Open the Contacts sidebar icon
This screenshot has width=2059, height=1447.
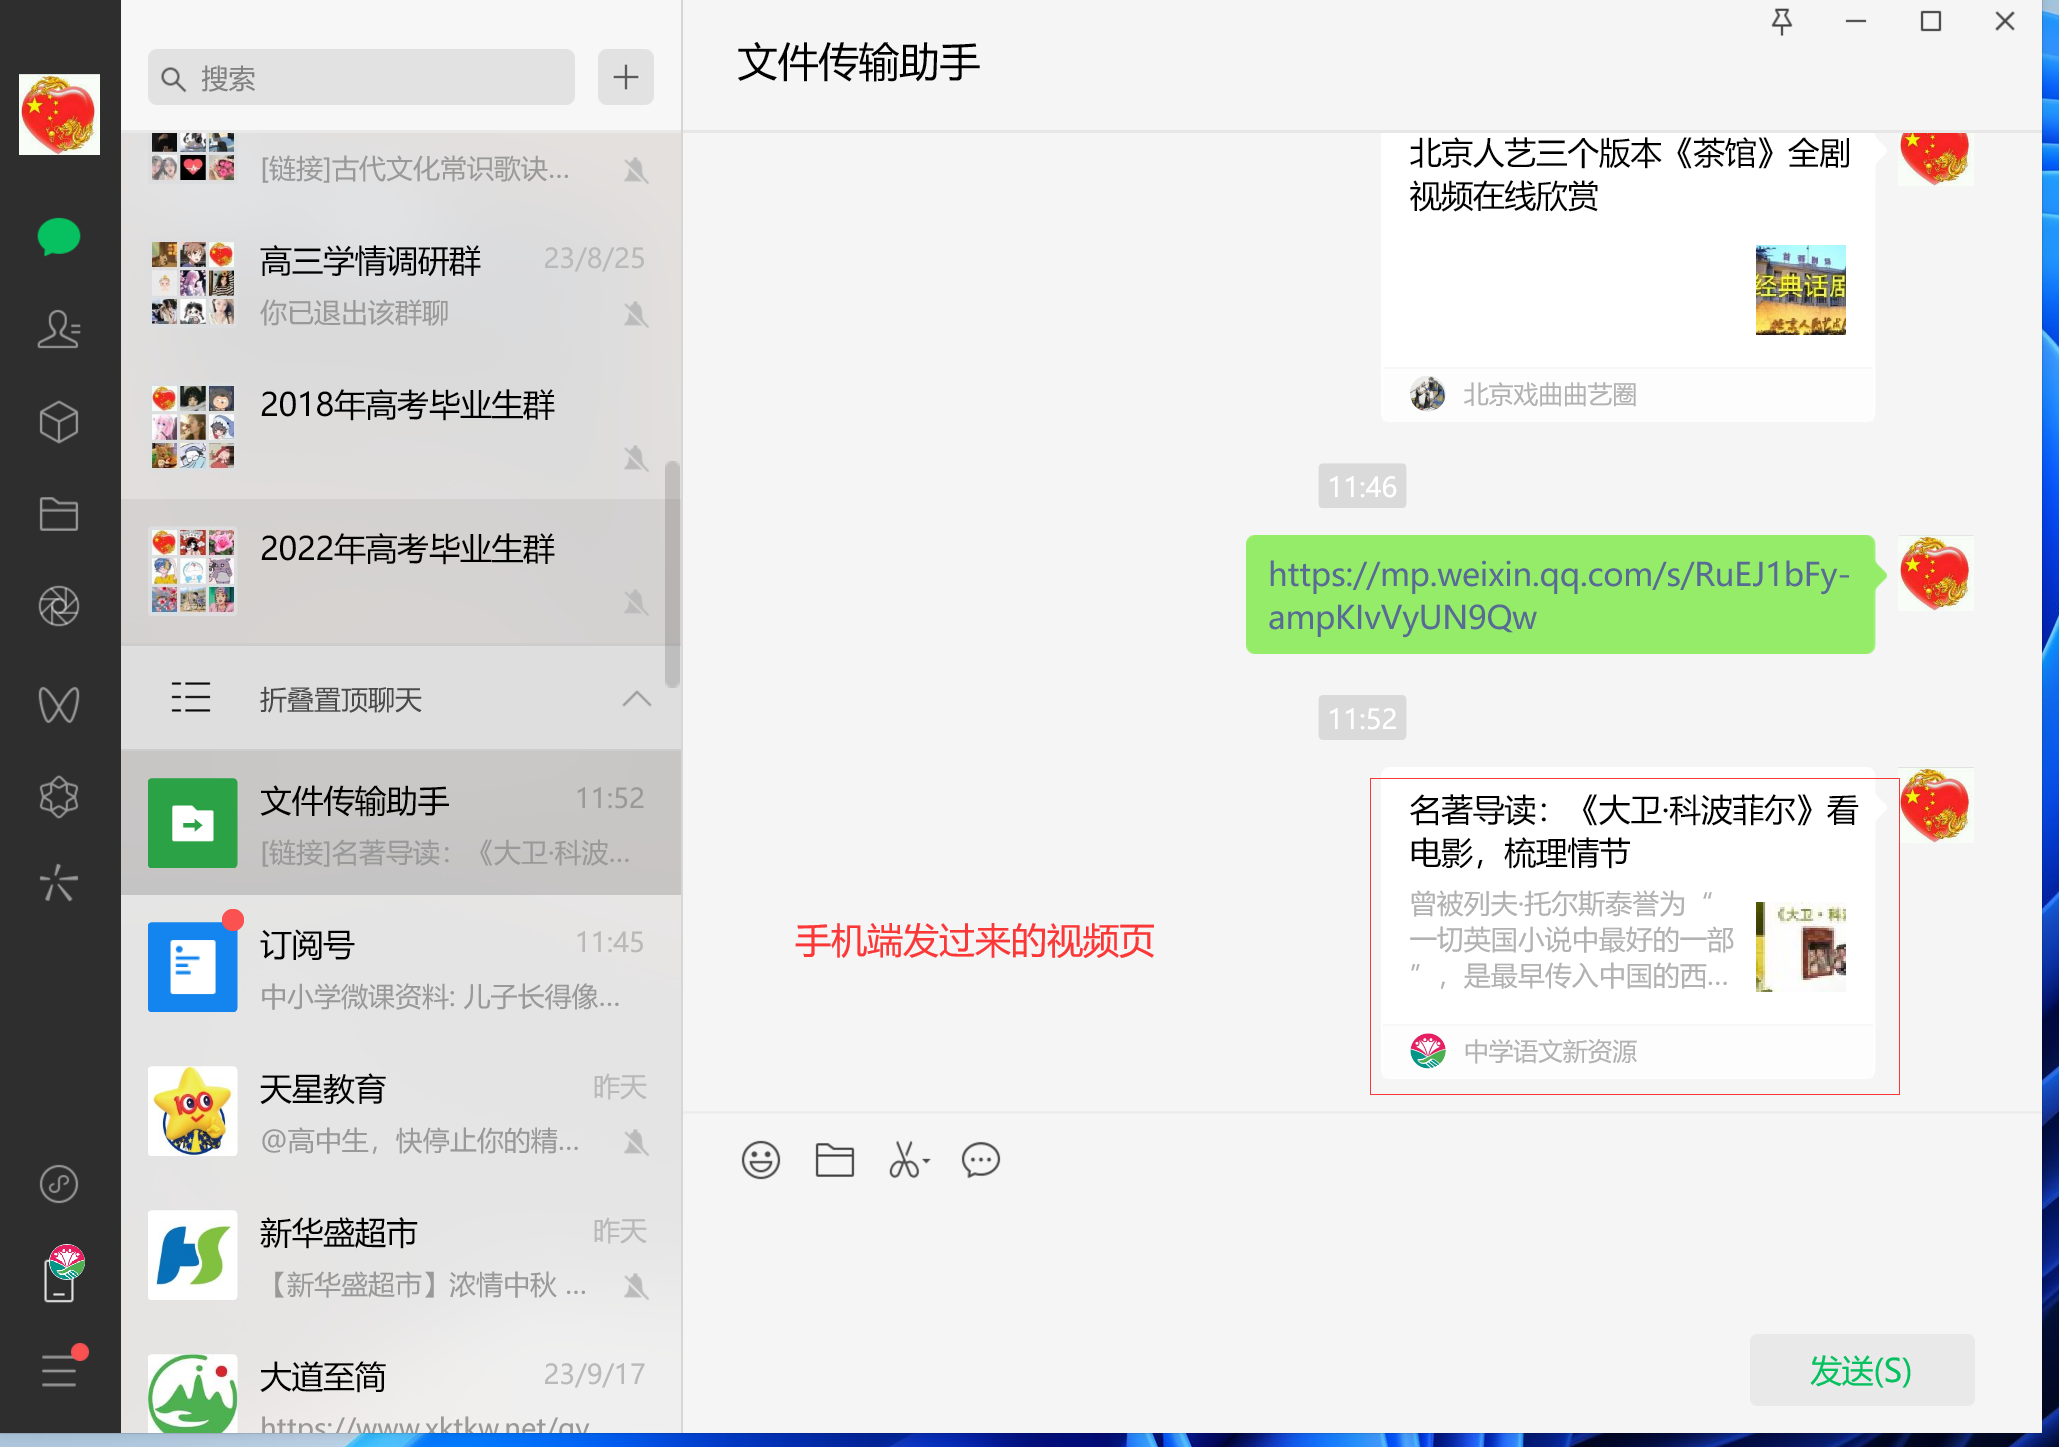coord(59,329)
